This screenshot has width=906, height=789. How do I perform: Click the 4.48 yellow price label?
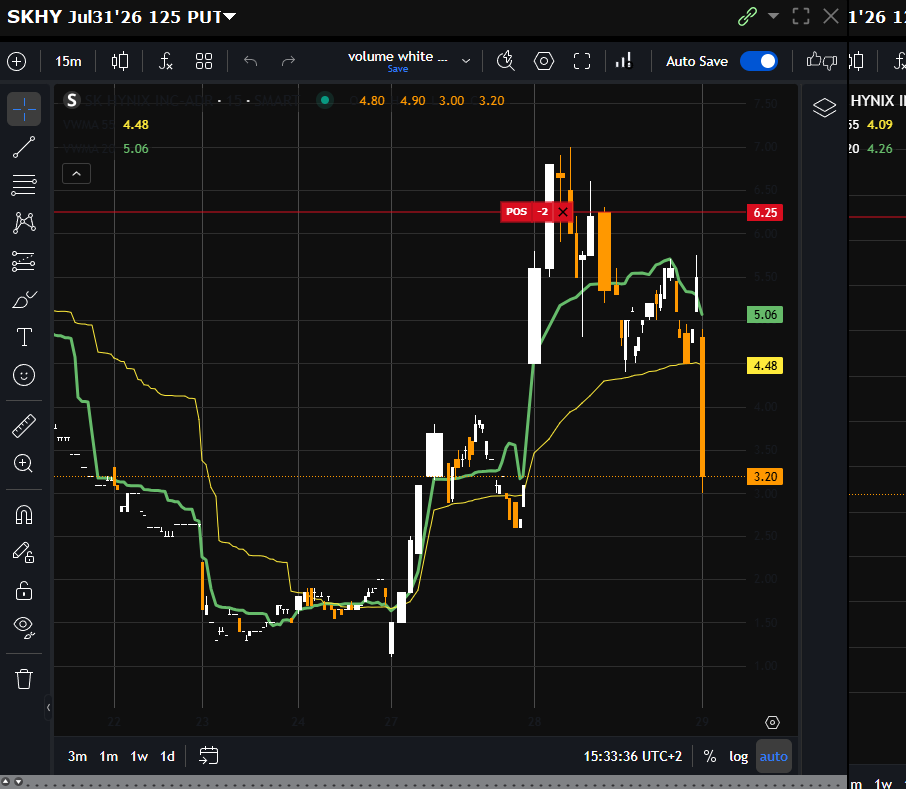click(x=765, y=366)
